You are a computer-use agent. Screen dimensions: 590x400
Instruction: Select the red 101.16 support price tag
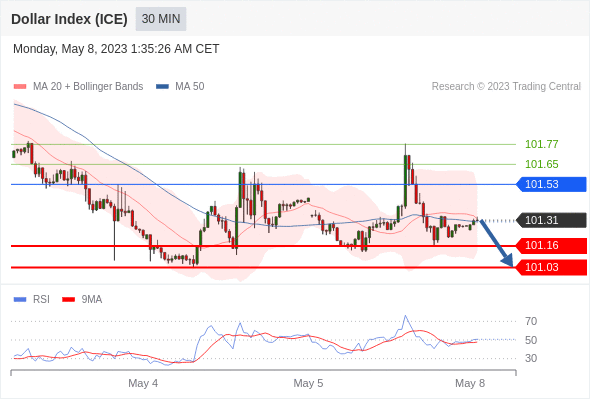[x=552, y=245]
